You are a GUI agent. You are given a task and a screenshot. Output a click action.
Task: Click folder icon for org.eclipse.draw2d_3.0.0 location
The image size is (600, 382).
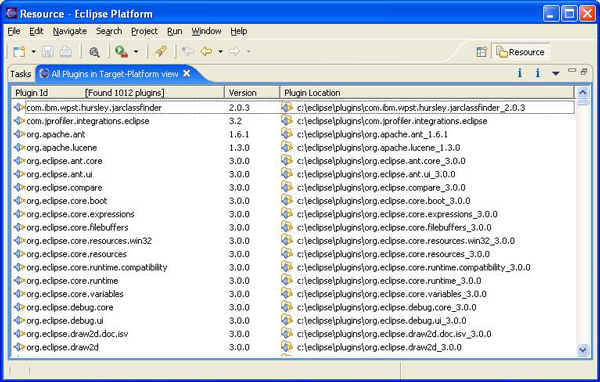(287, 346)
